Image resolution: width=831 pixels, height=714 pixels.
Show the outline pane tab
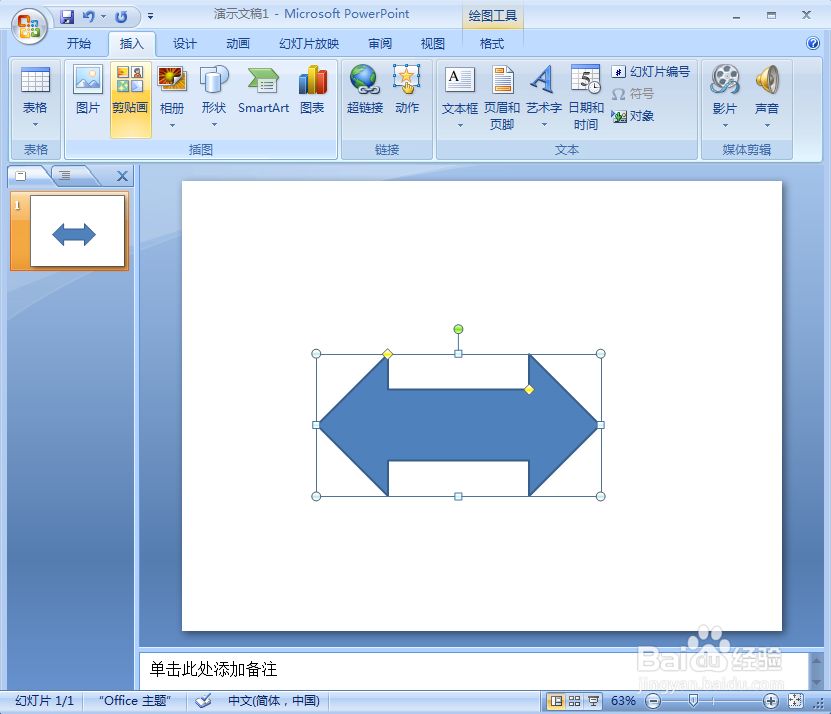tap(66, 176)
